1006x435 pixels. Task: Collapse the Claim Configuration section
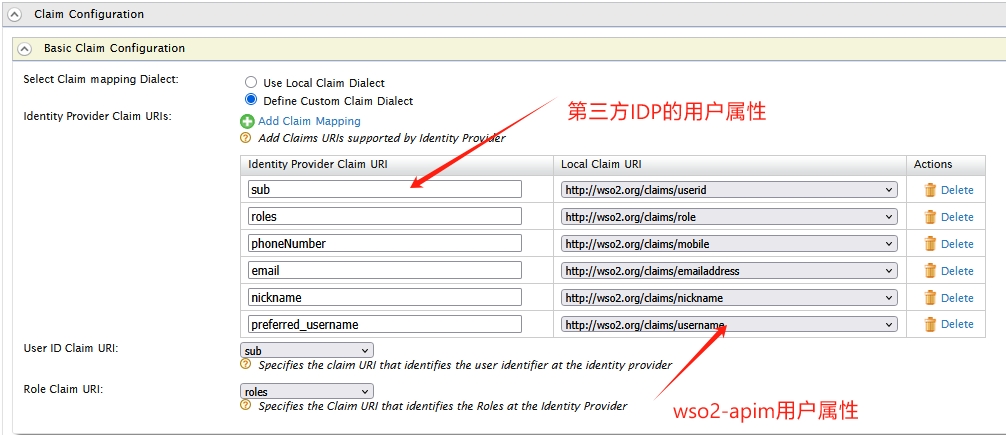pyautogui.click(x=14, y=14)
